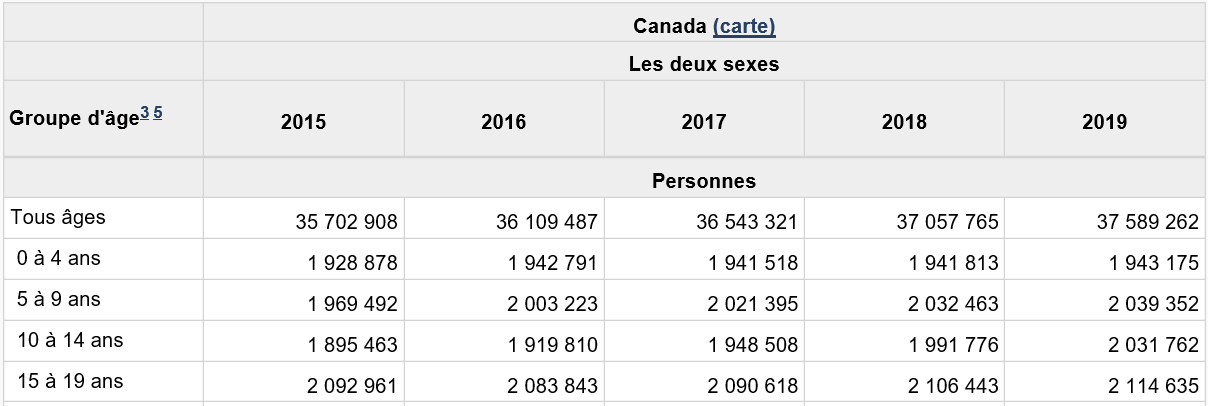Click the Tous âges 2015 value 35 702 908
This screenshot has width=1208, height=406.
tap(346, 222)
